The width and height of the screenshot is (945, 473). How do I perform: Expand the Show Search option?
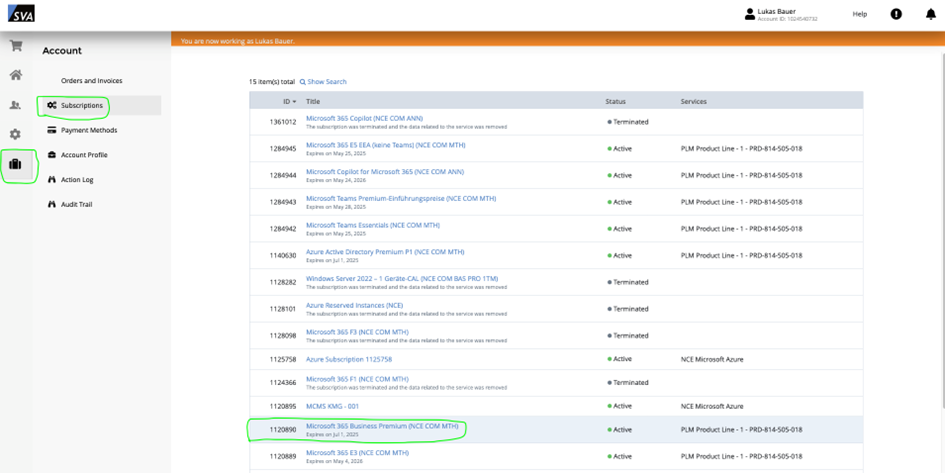[x=323, y=82]
